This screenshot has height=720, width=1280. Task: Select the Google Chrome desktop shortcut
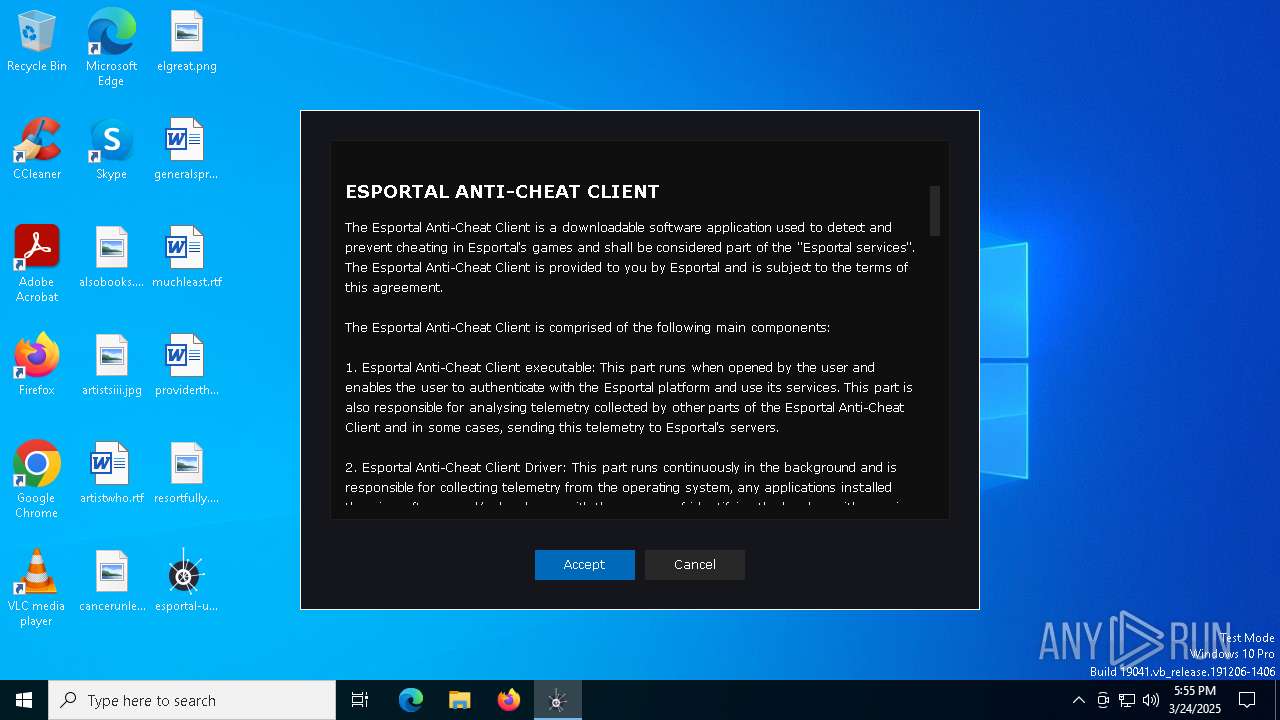point(37,480)
